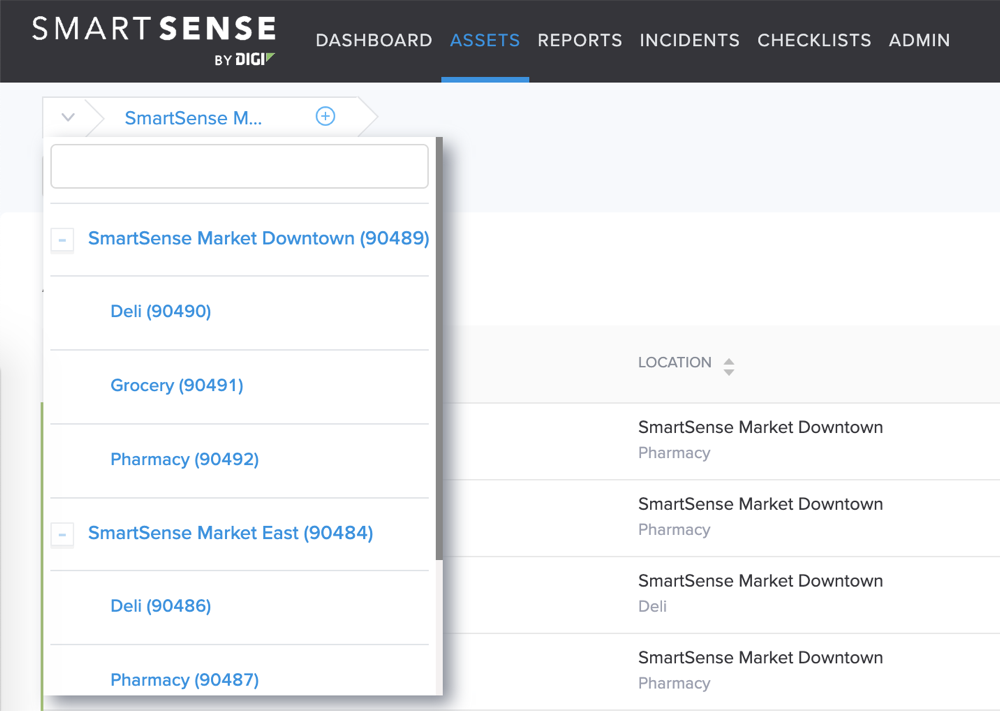The width and height of the screenshot is (1000, 711).
Task: Collapse the location dropdown chevron
Action: click(x=68, y=117)
